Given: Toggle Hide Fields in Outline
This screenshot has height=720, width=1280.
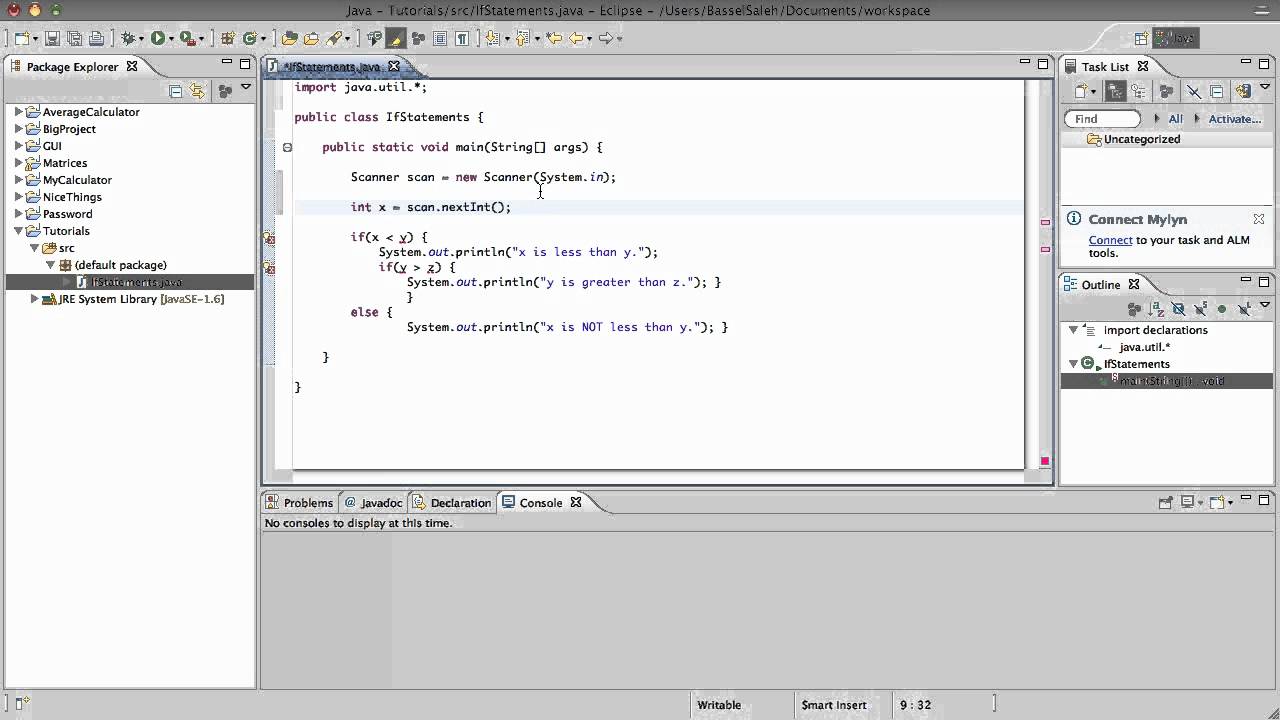Looking at the screenshot, I should coord(1178,310).
